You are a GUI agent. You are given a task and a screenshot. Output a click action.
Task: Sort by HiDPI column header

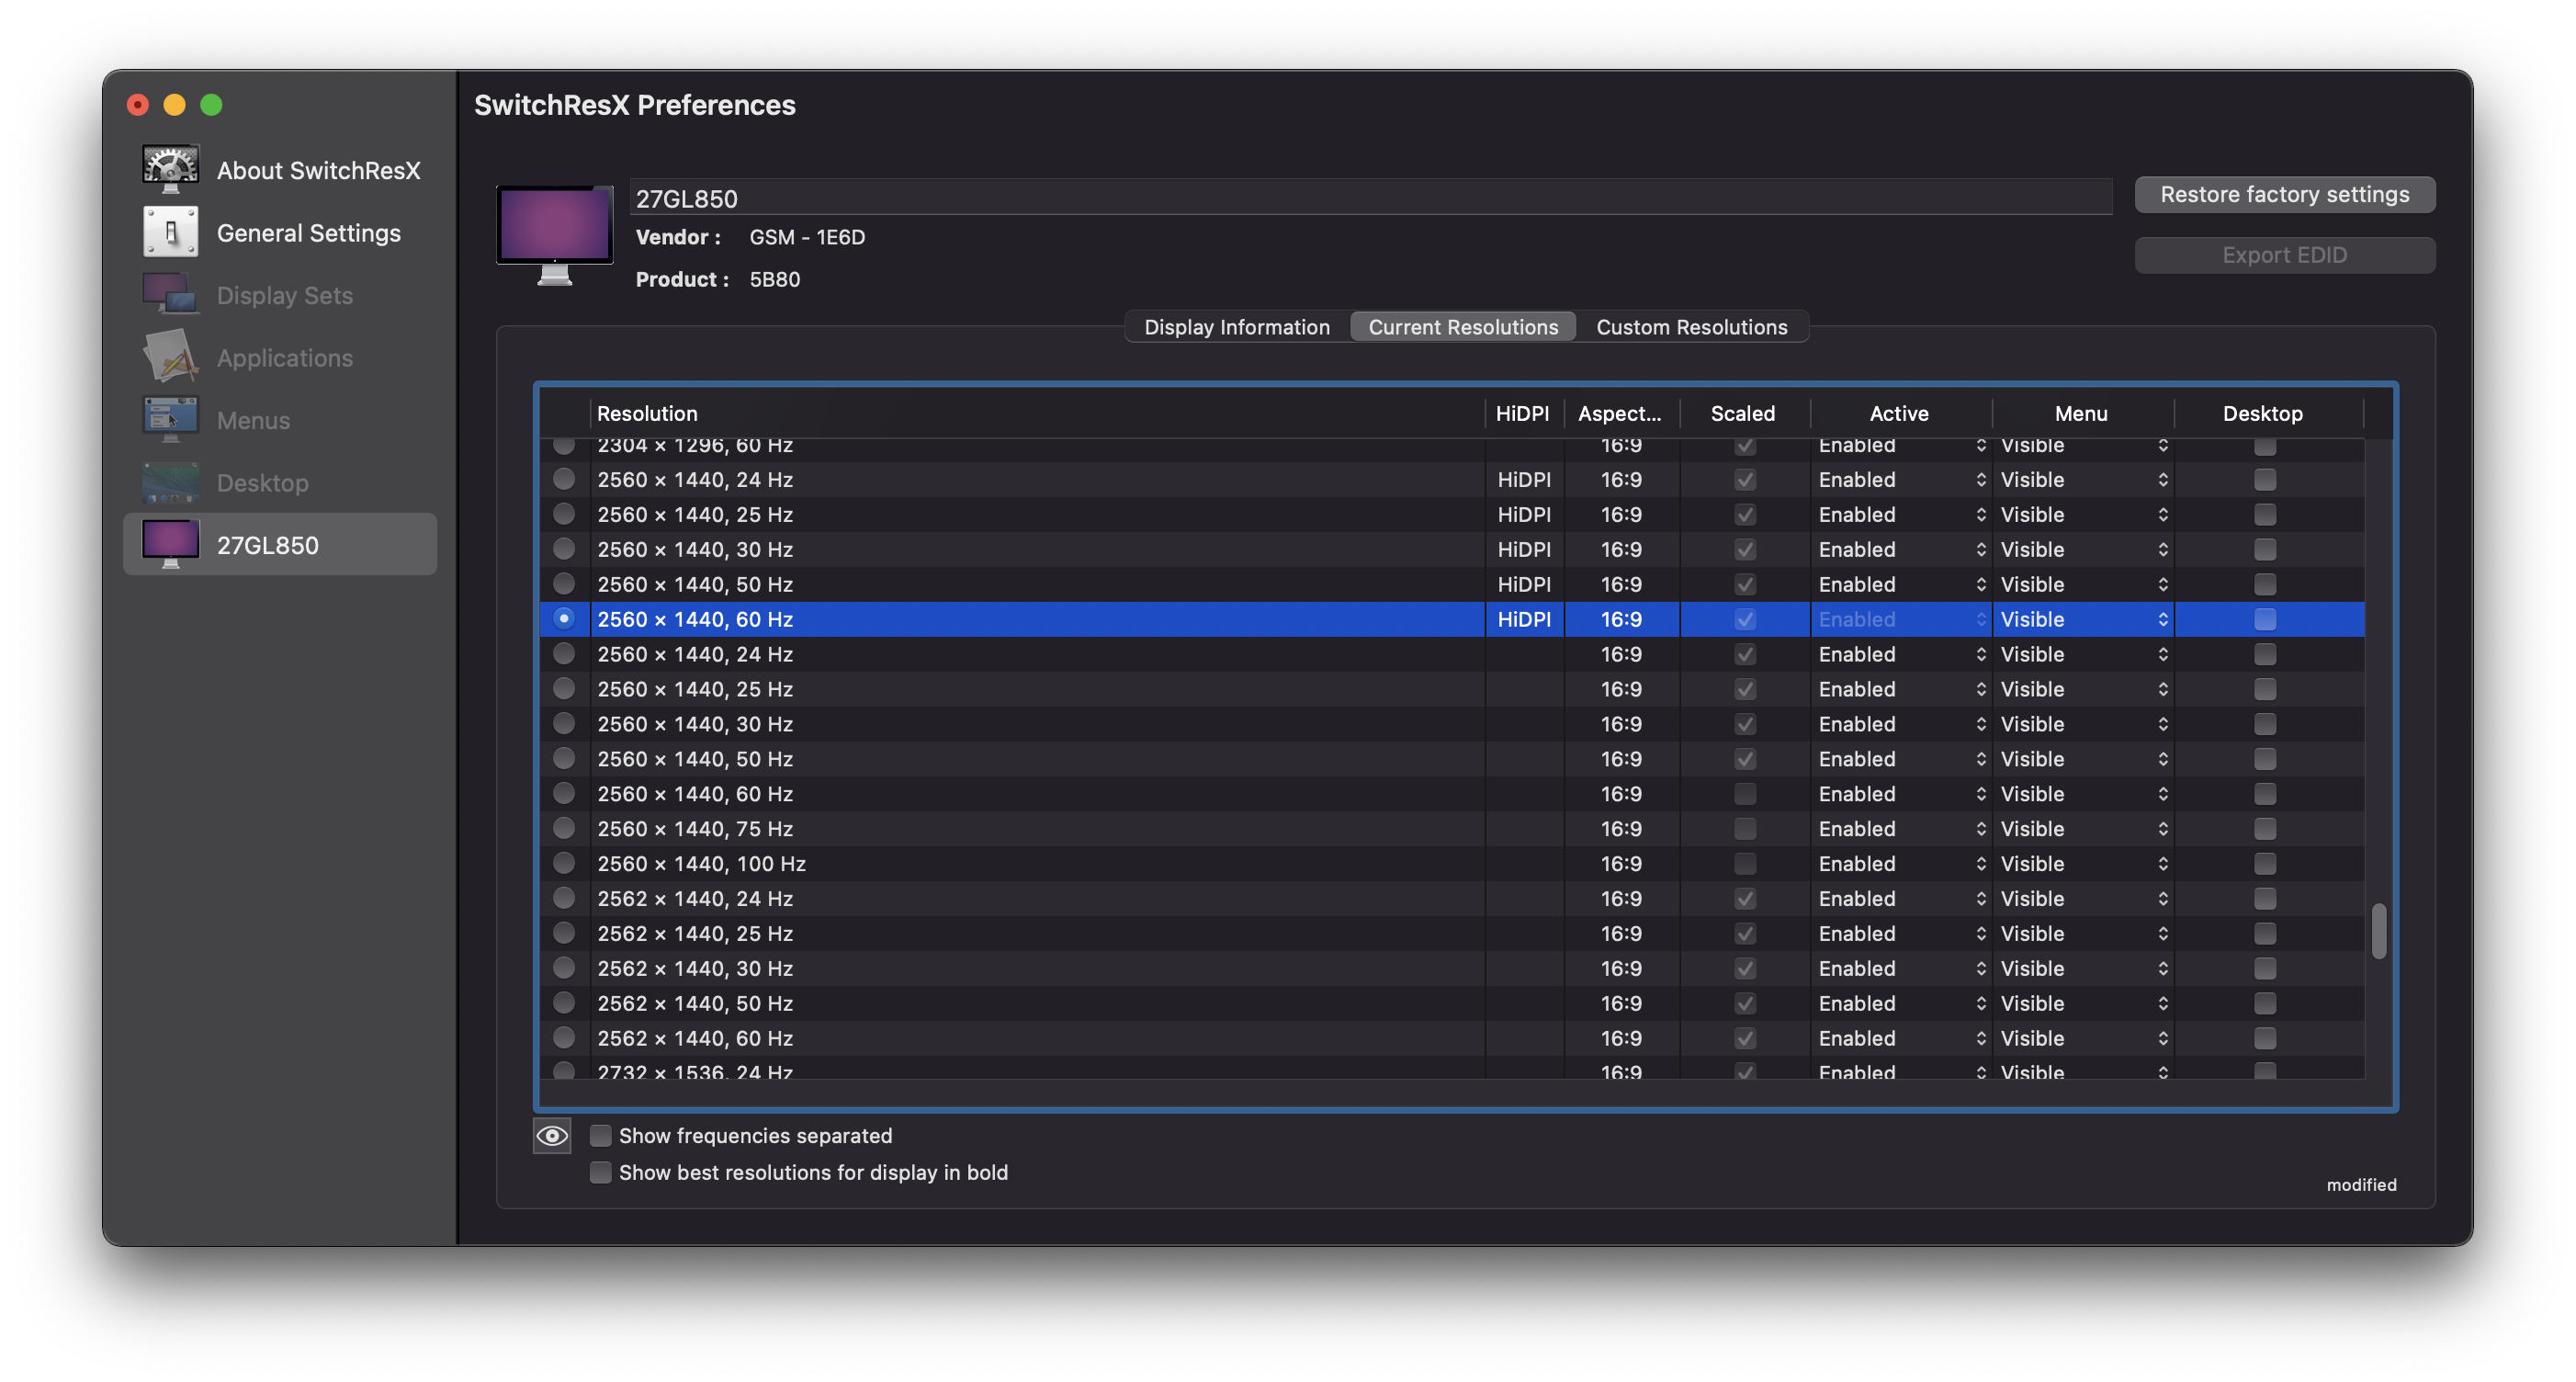coord(1523,413)
